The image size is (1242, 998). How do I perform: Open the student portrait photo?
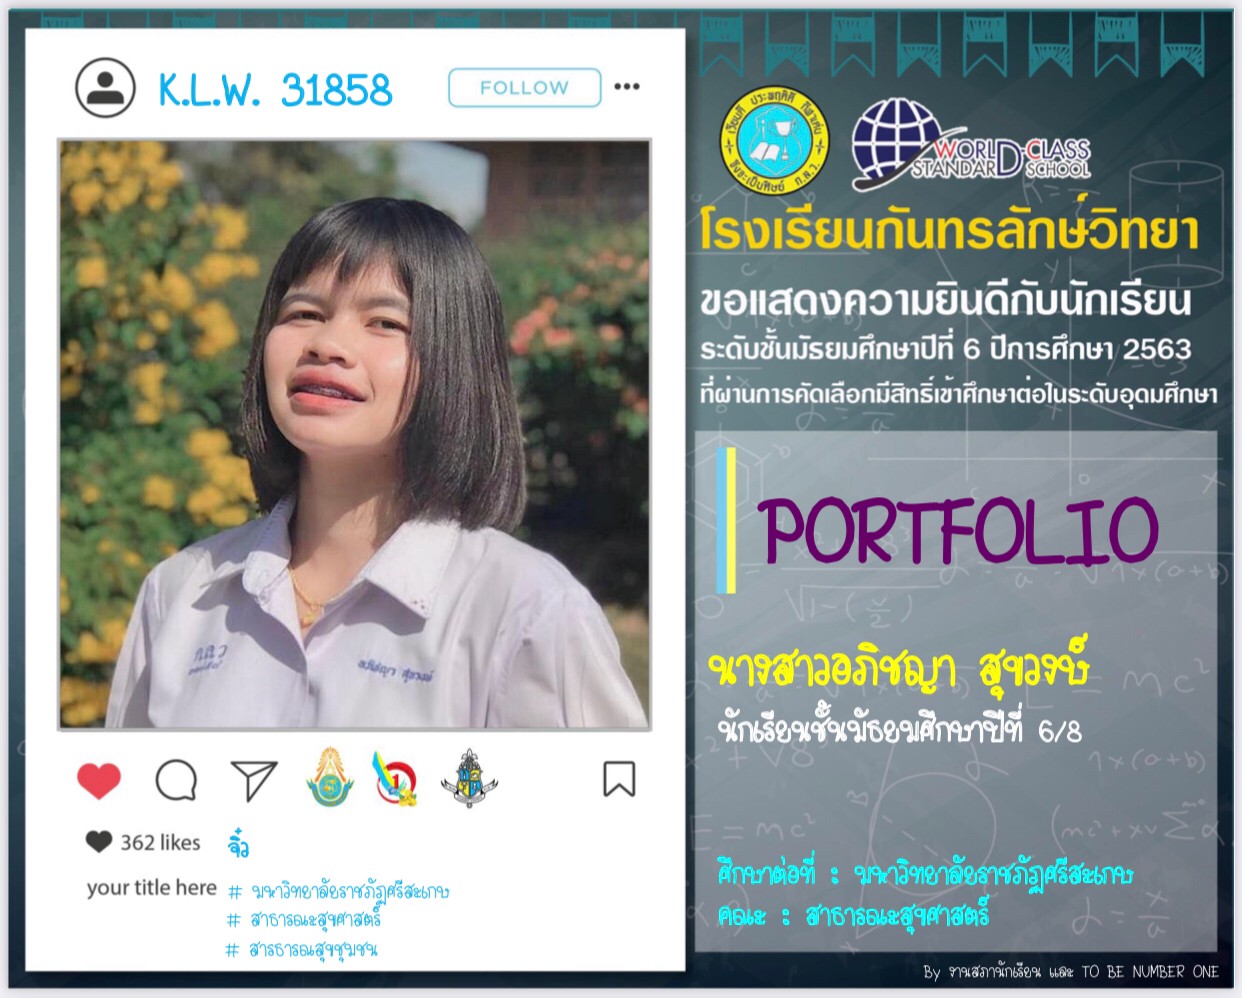355,434
